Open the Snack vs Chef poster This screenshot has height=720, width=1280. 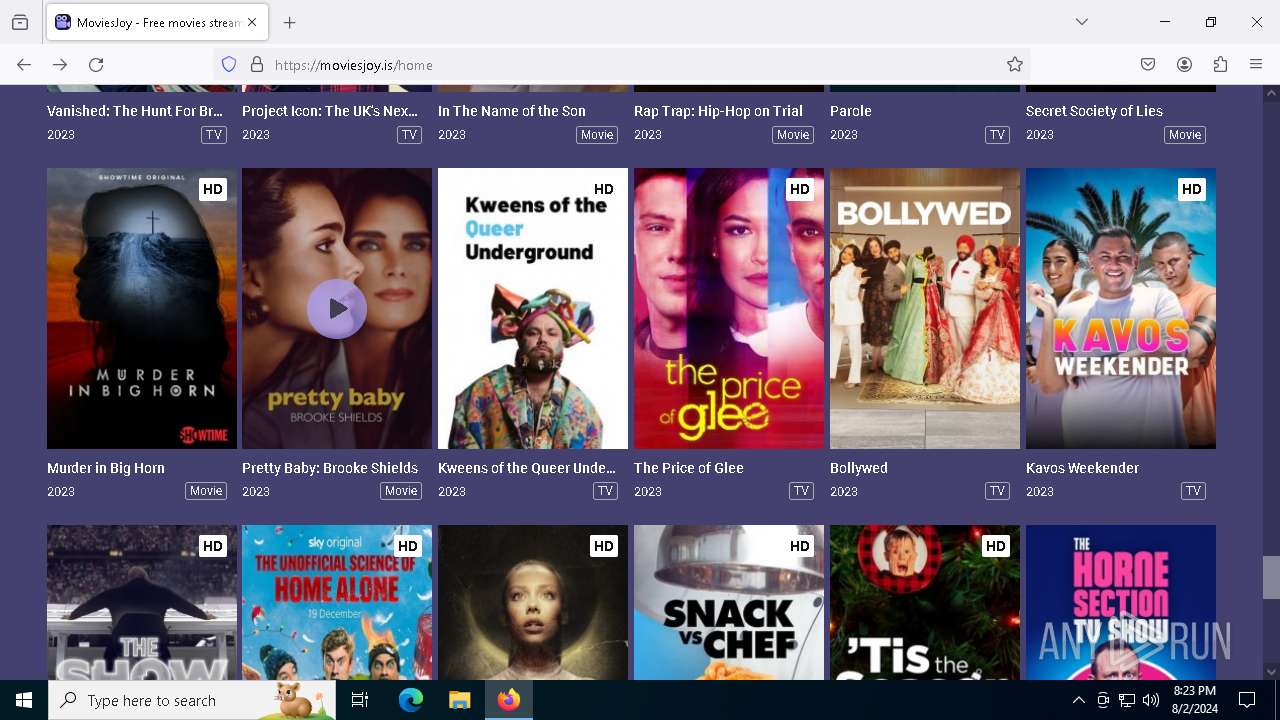[x=729, y=602]
